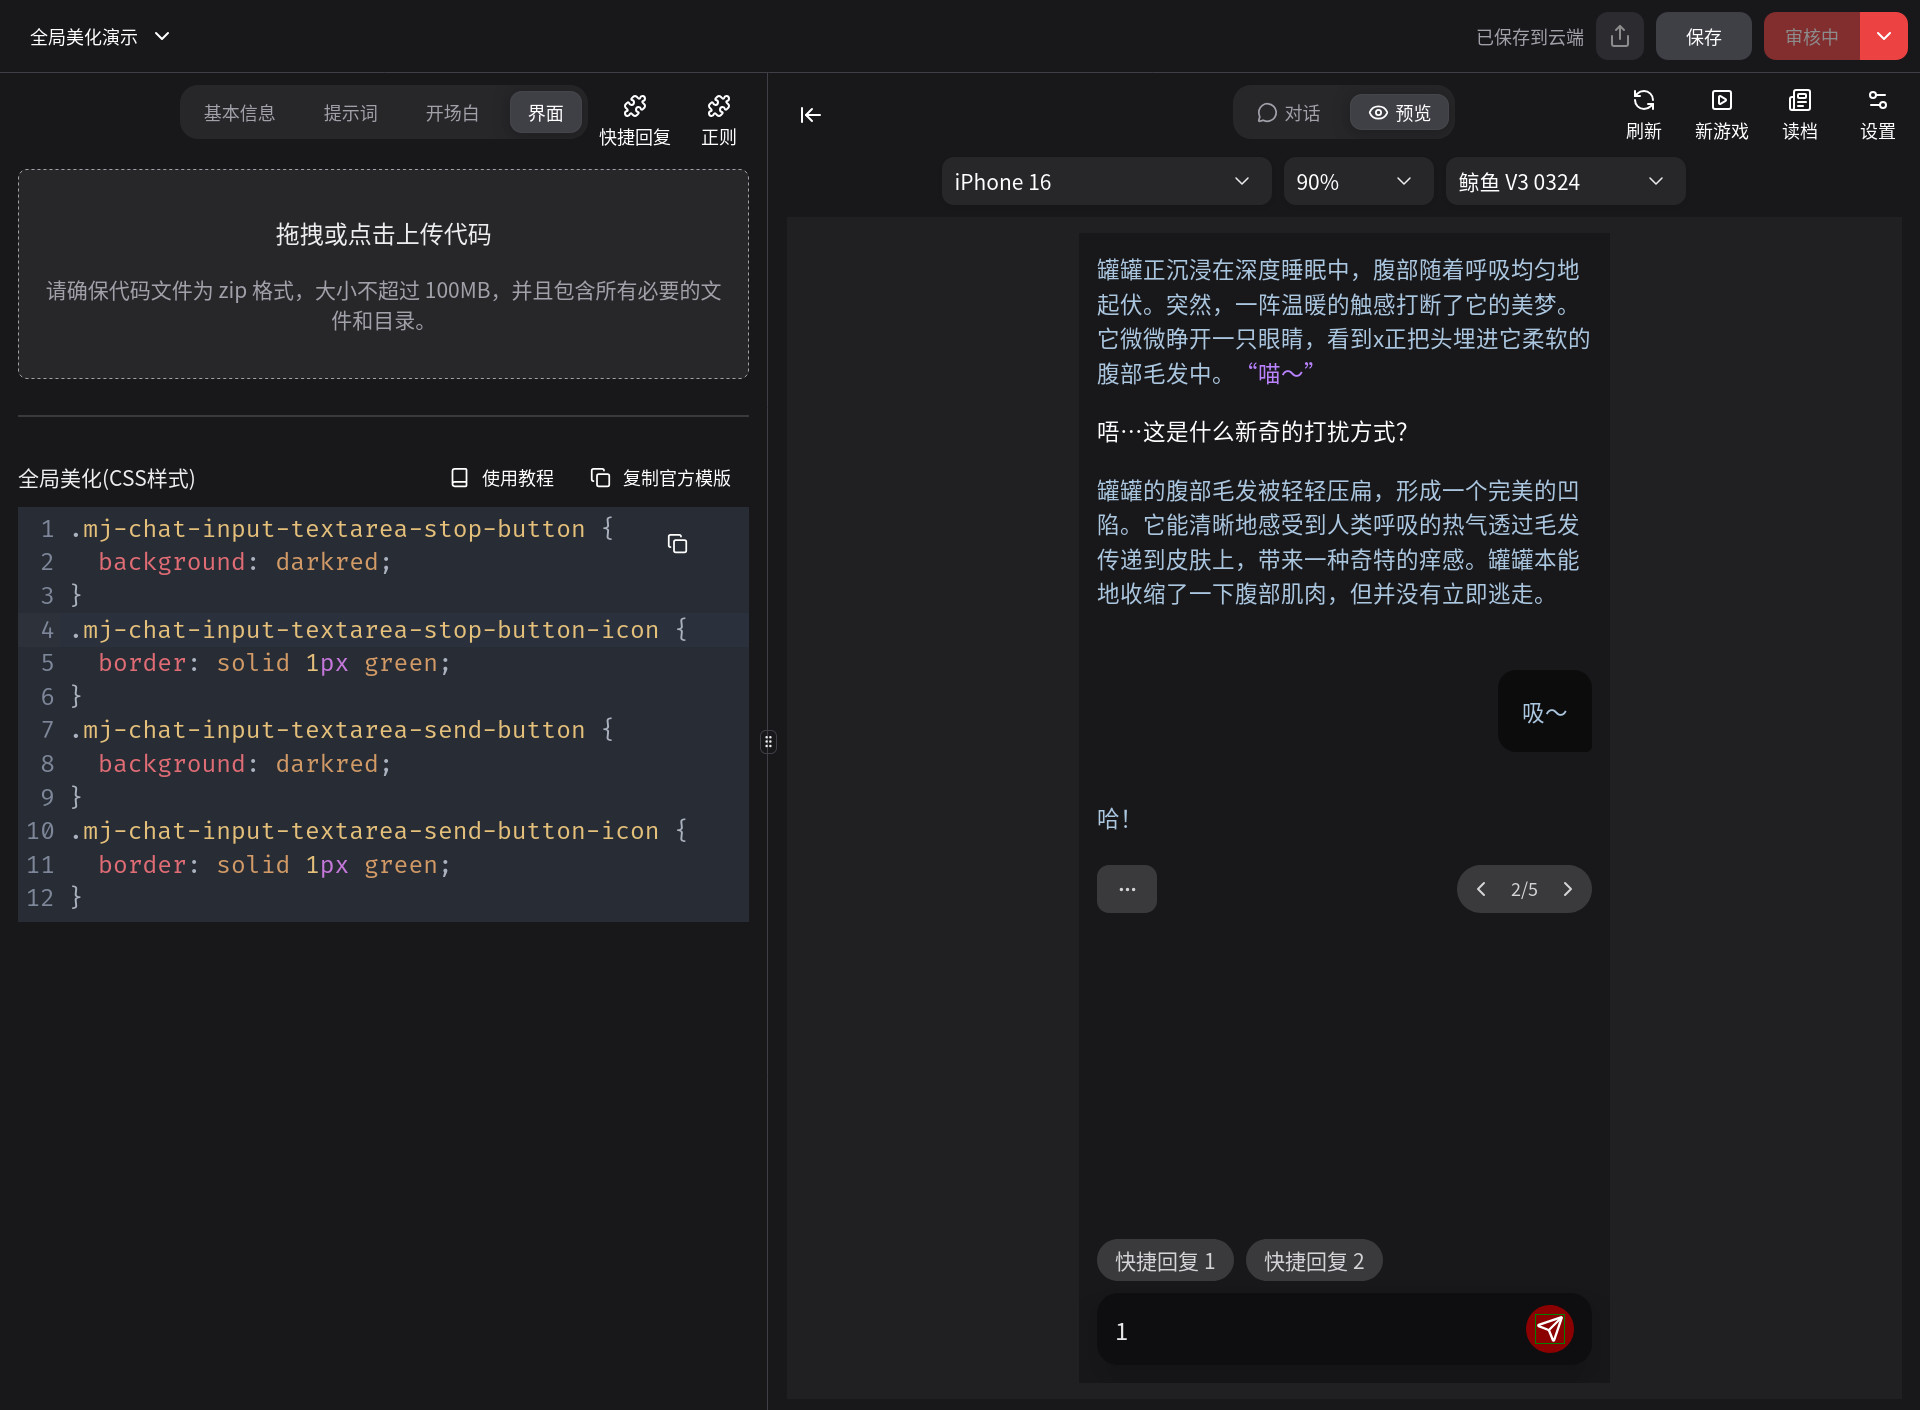1920x1410 pixels.
Task: Open the 90% zoom dropdown
Action: pos(1356,182)
